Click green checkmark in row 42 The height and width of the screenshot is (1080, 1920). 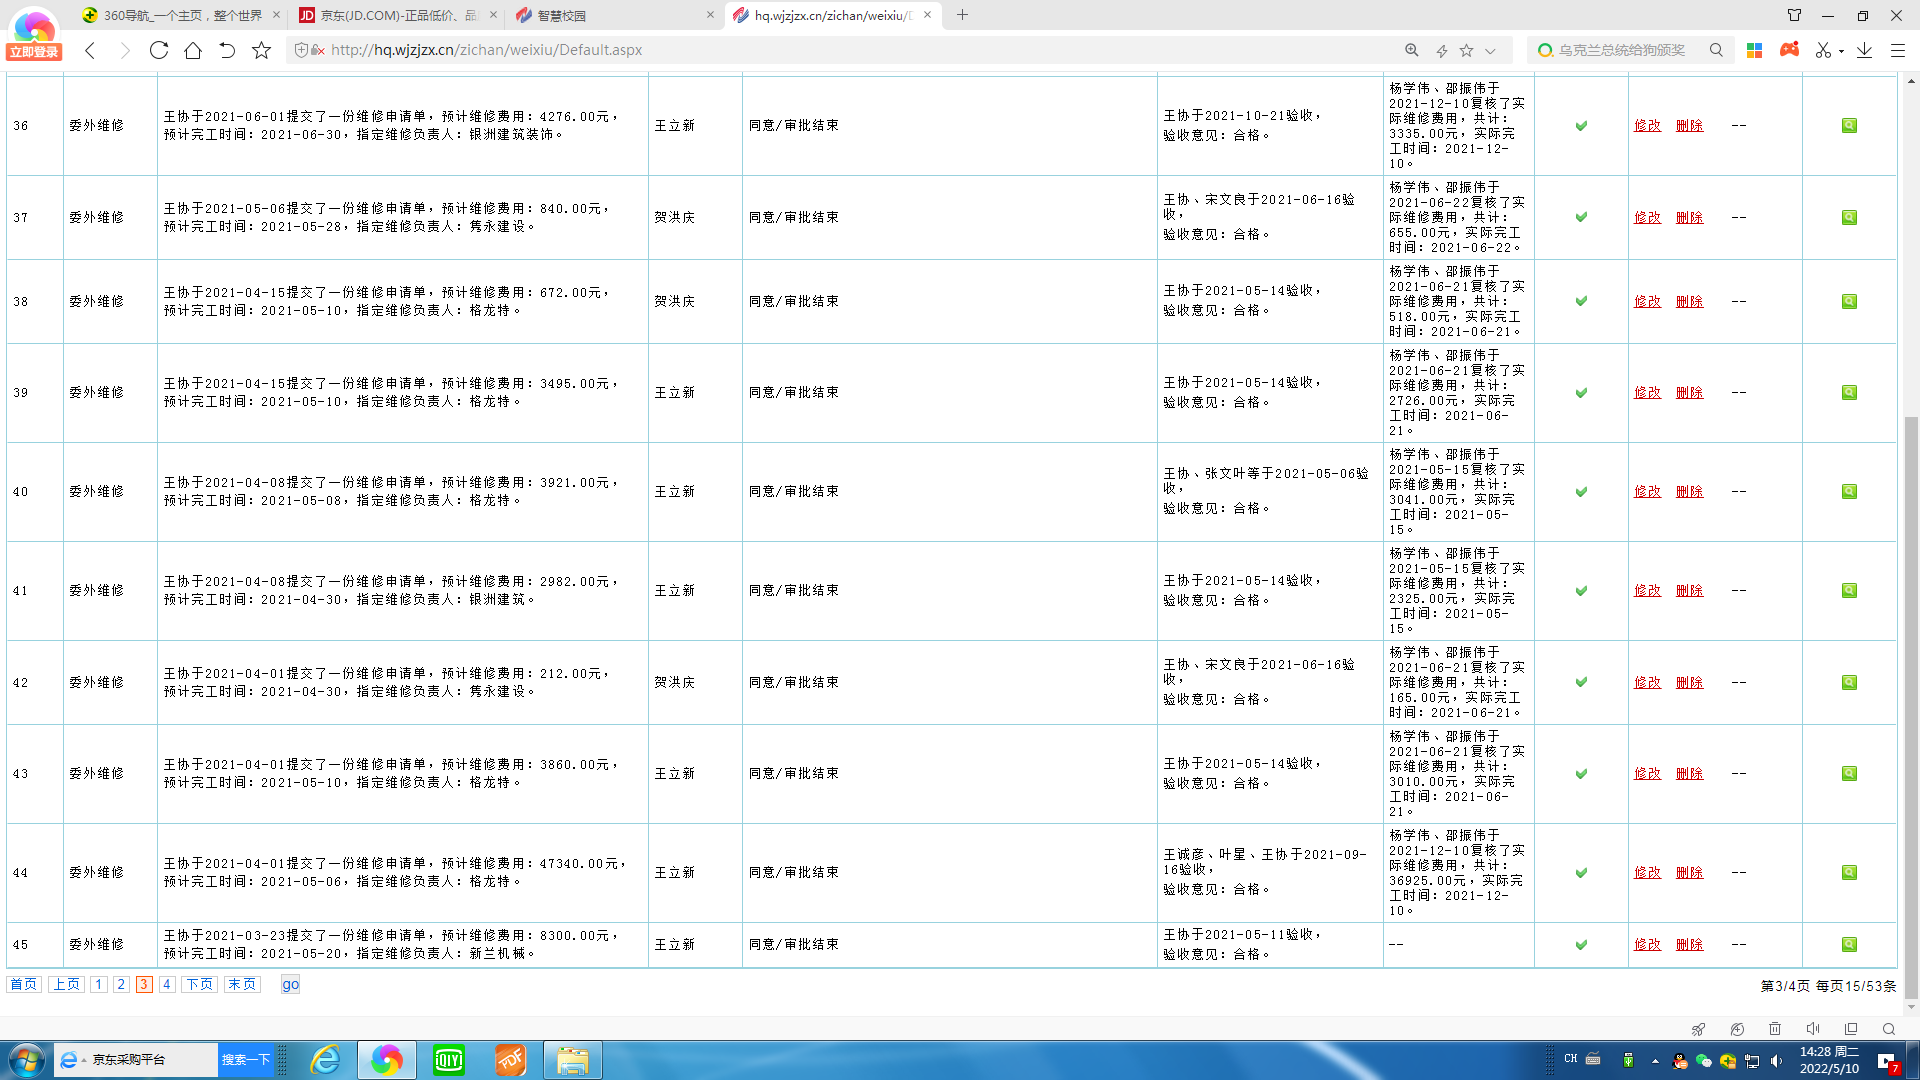pos(1581,682)
